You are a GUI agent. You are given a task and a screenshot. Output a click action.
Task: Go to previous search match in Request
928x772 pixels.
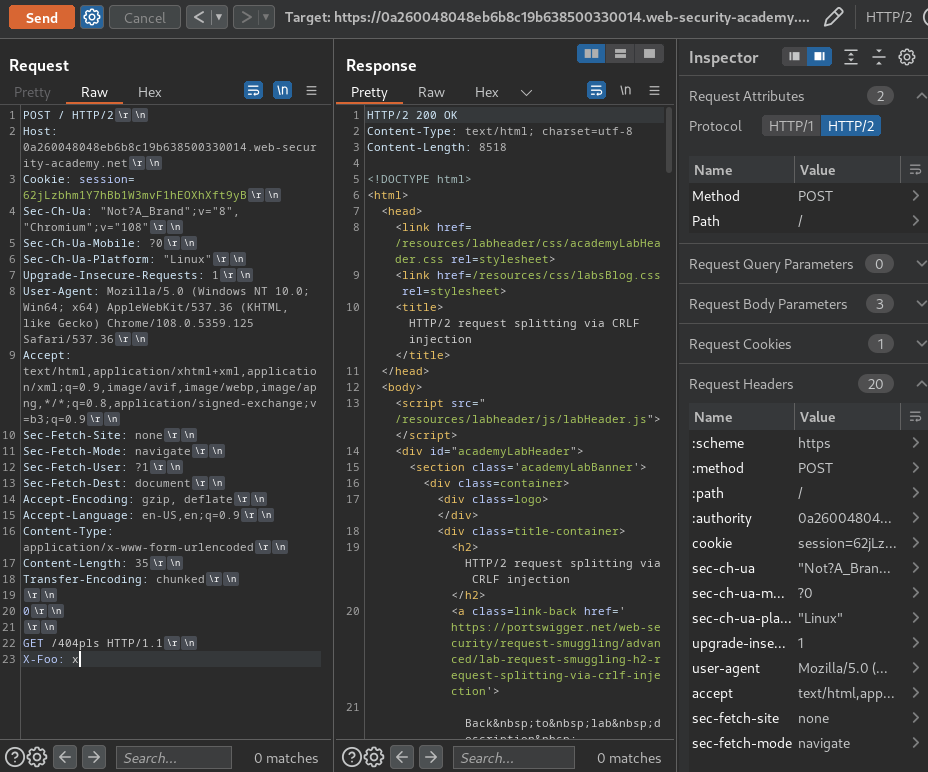(65, 757)
